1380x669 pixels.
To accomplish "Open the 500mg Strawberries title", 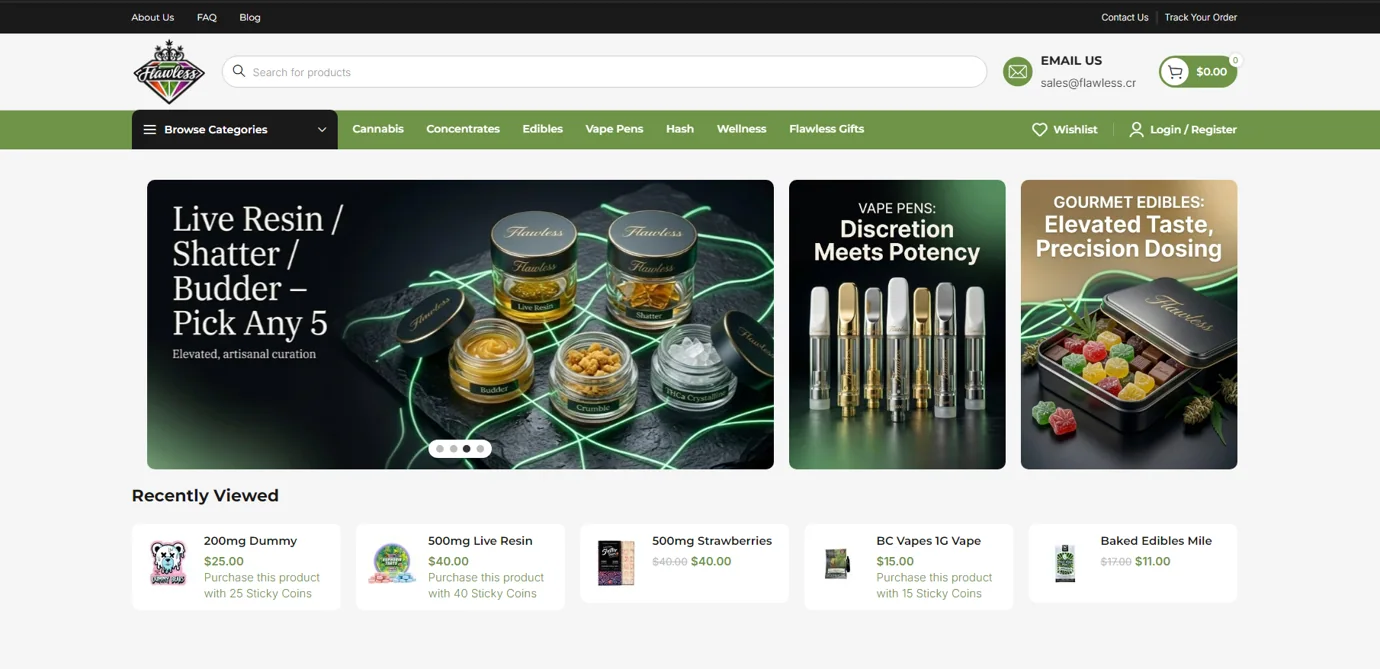I will 712,541.
